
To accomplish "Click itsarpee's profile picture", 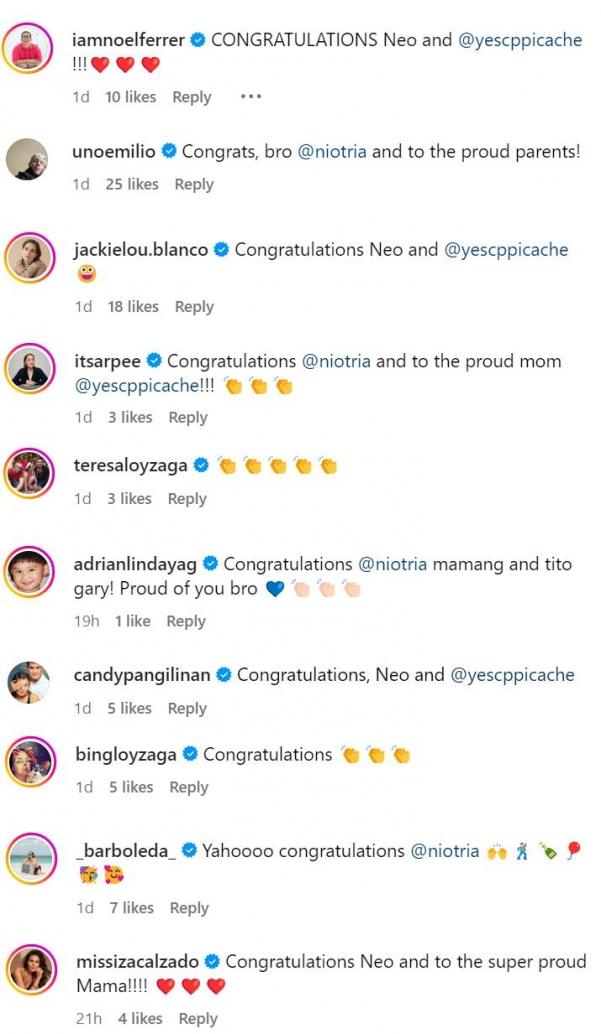I will point(27,368).
